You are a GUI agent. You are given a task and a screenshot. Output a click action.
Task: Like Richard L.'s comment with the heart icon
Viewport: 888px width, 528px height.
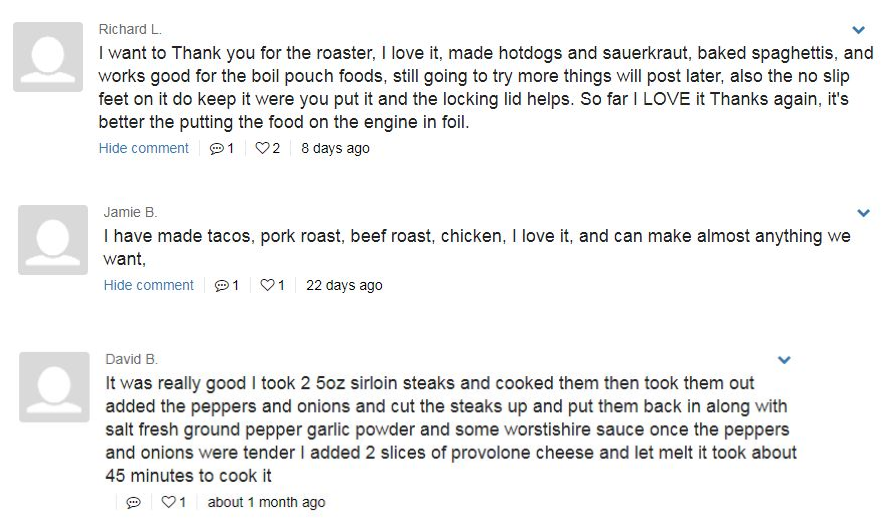[x=262, y=148]
